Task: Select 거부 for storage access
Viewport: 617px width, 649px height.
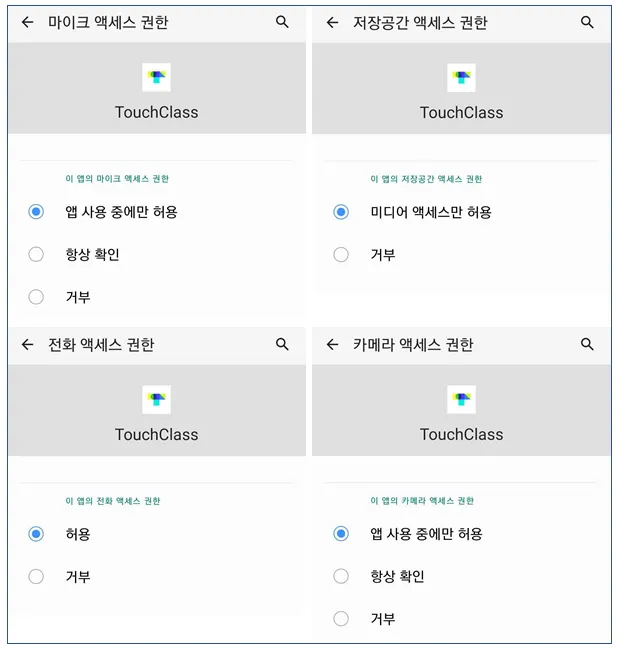Action: [341, 254]
